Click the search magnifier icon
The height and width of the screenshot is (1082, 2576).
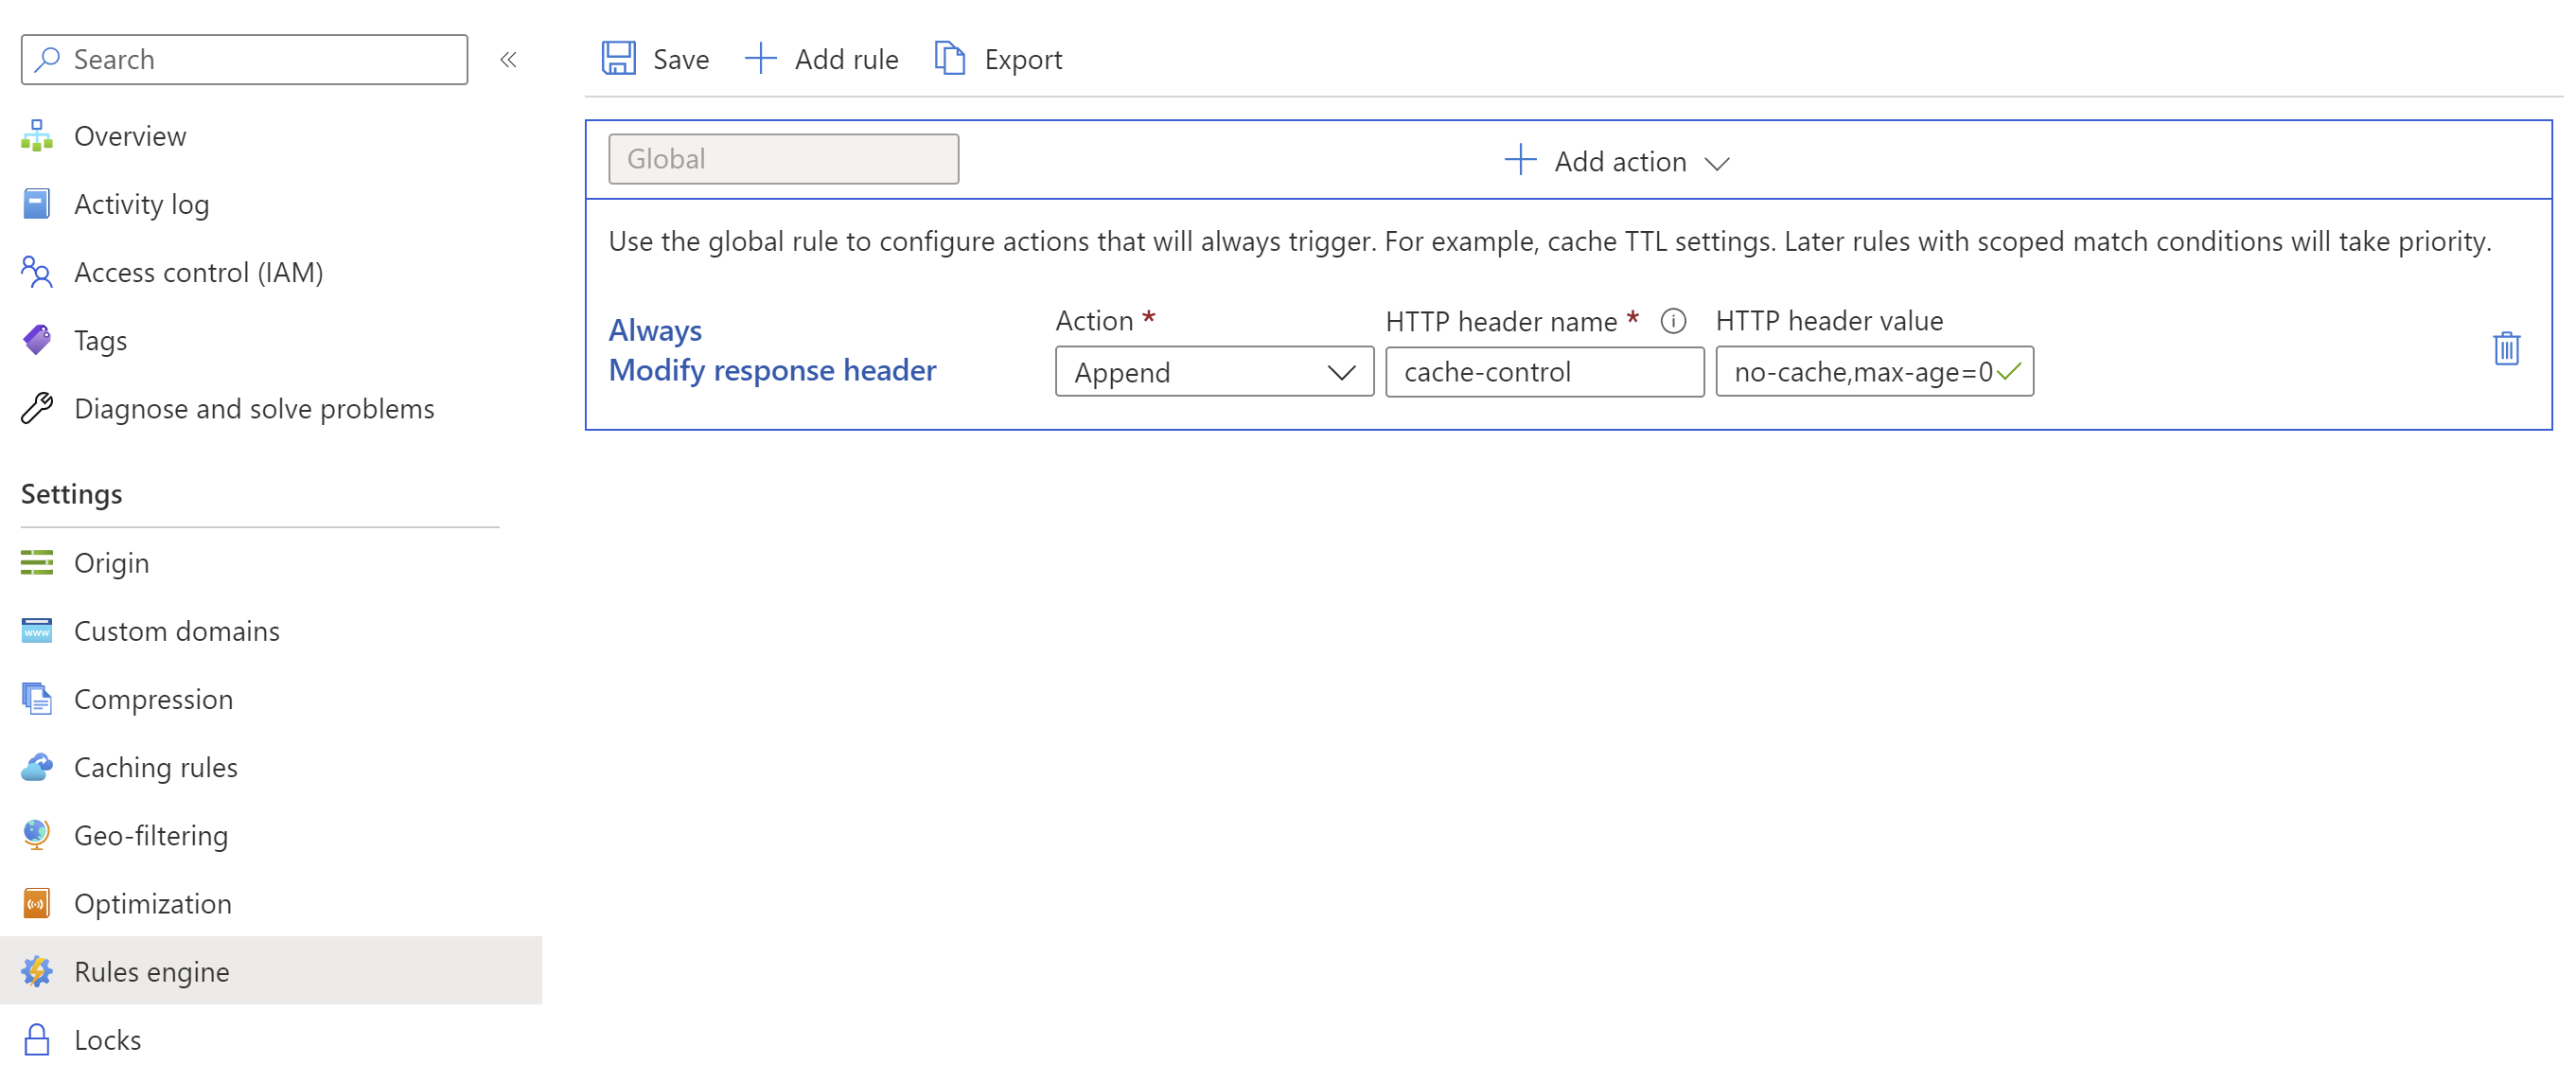pos(47,59)
